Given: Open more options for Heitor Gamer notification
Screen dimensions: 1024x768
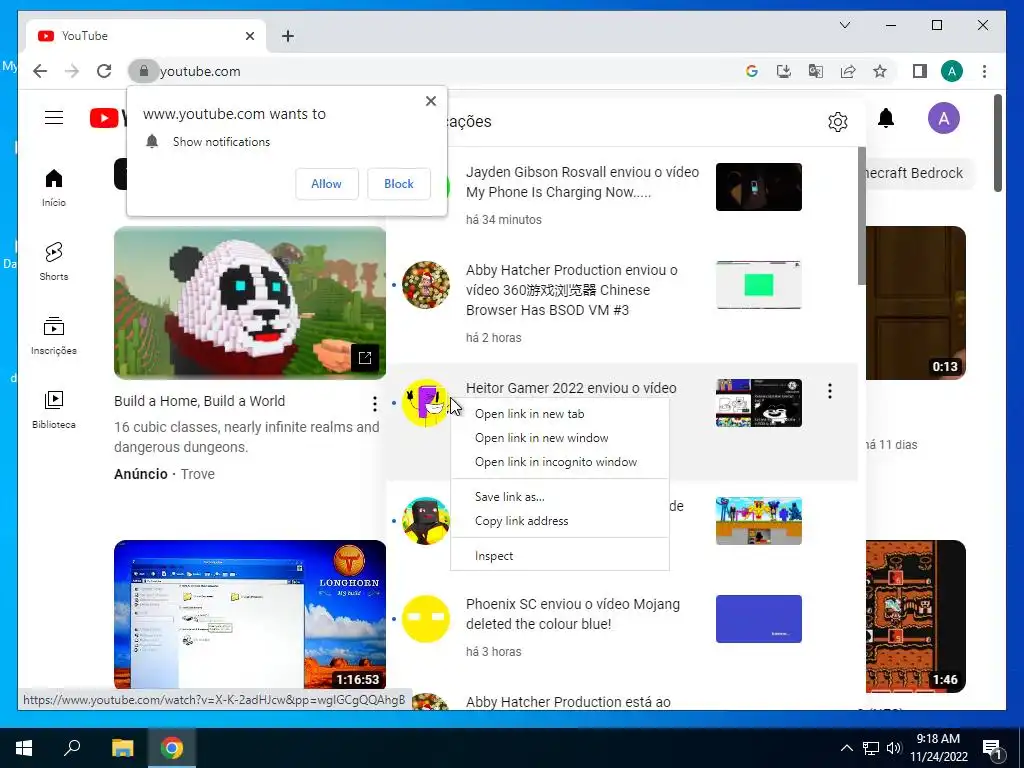Looking at the screenshot, I should coord(829,391).
